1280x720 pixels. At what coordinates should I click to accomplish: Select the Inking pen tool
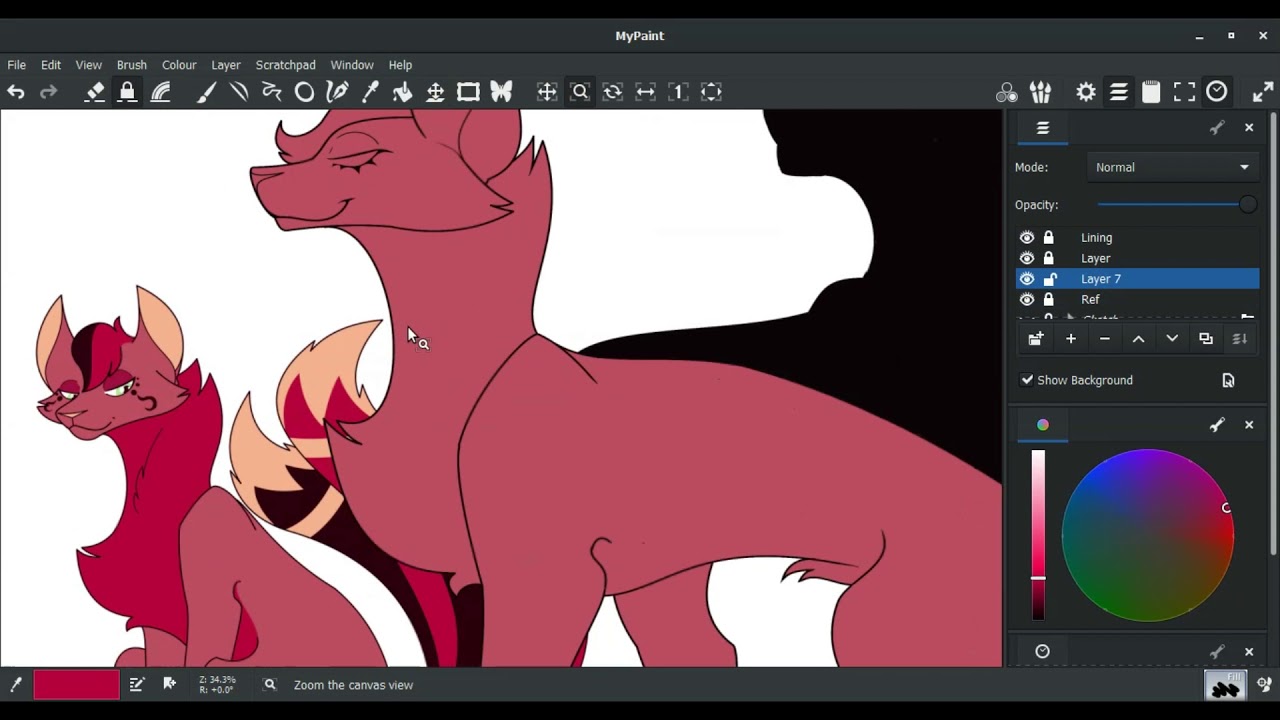(x=337, y=92)
